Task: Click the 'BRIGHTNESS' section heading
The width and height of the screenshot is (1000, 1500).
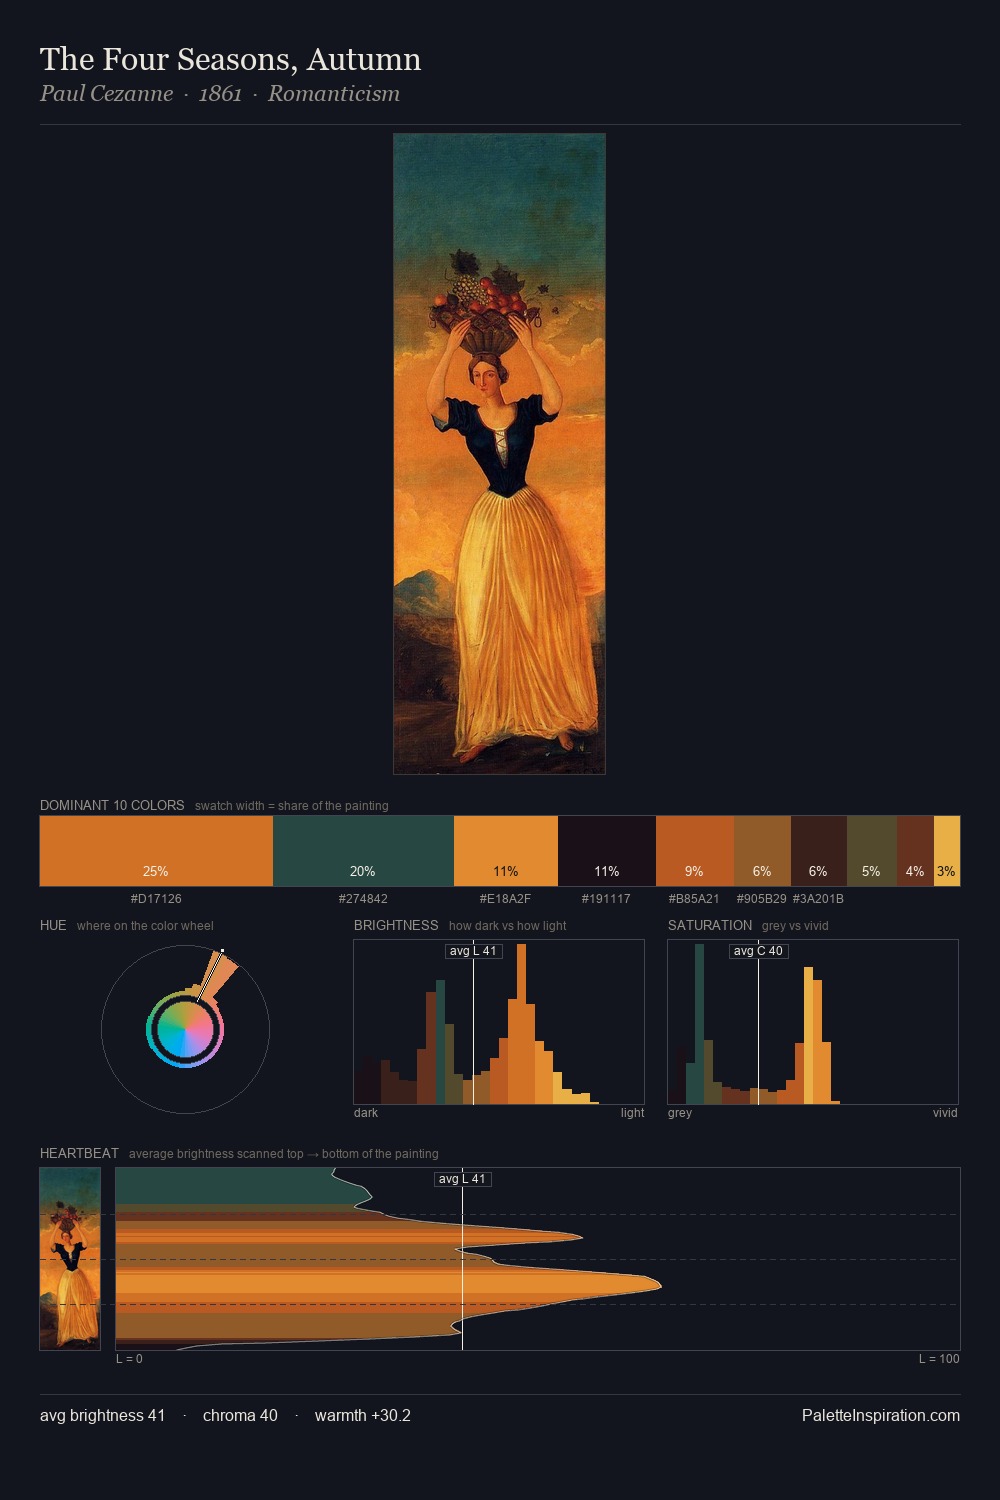Action: tap(396, 925)
